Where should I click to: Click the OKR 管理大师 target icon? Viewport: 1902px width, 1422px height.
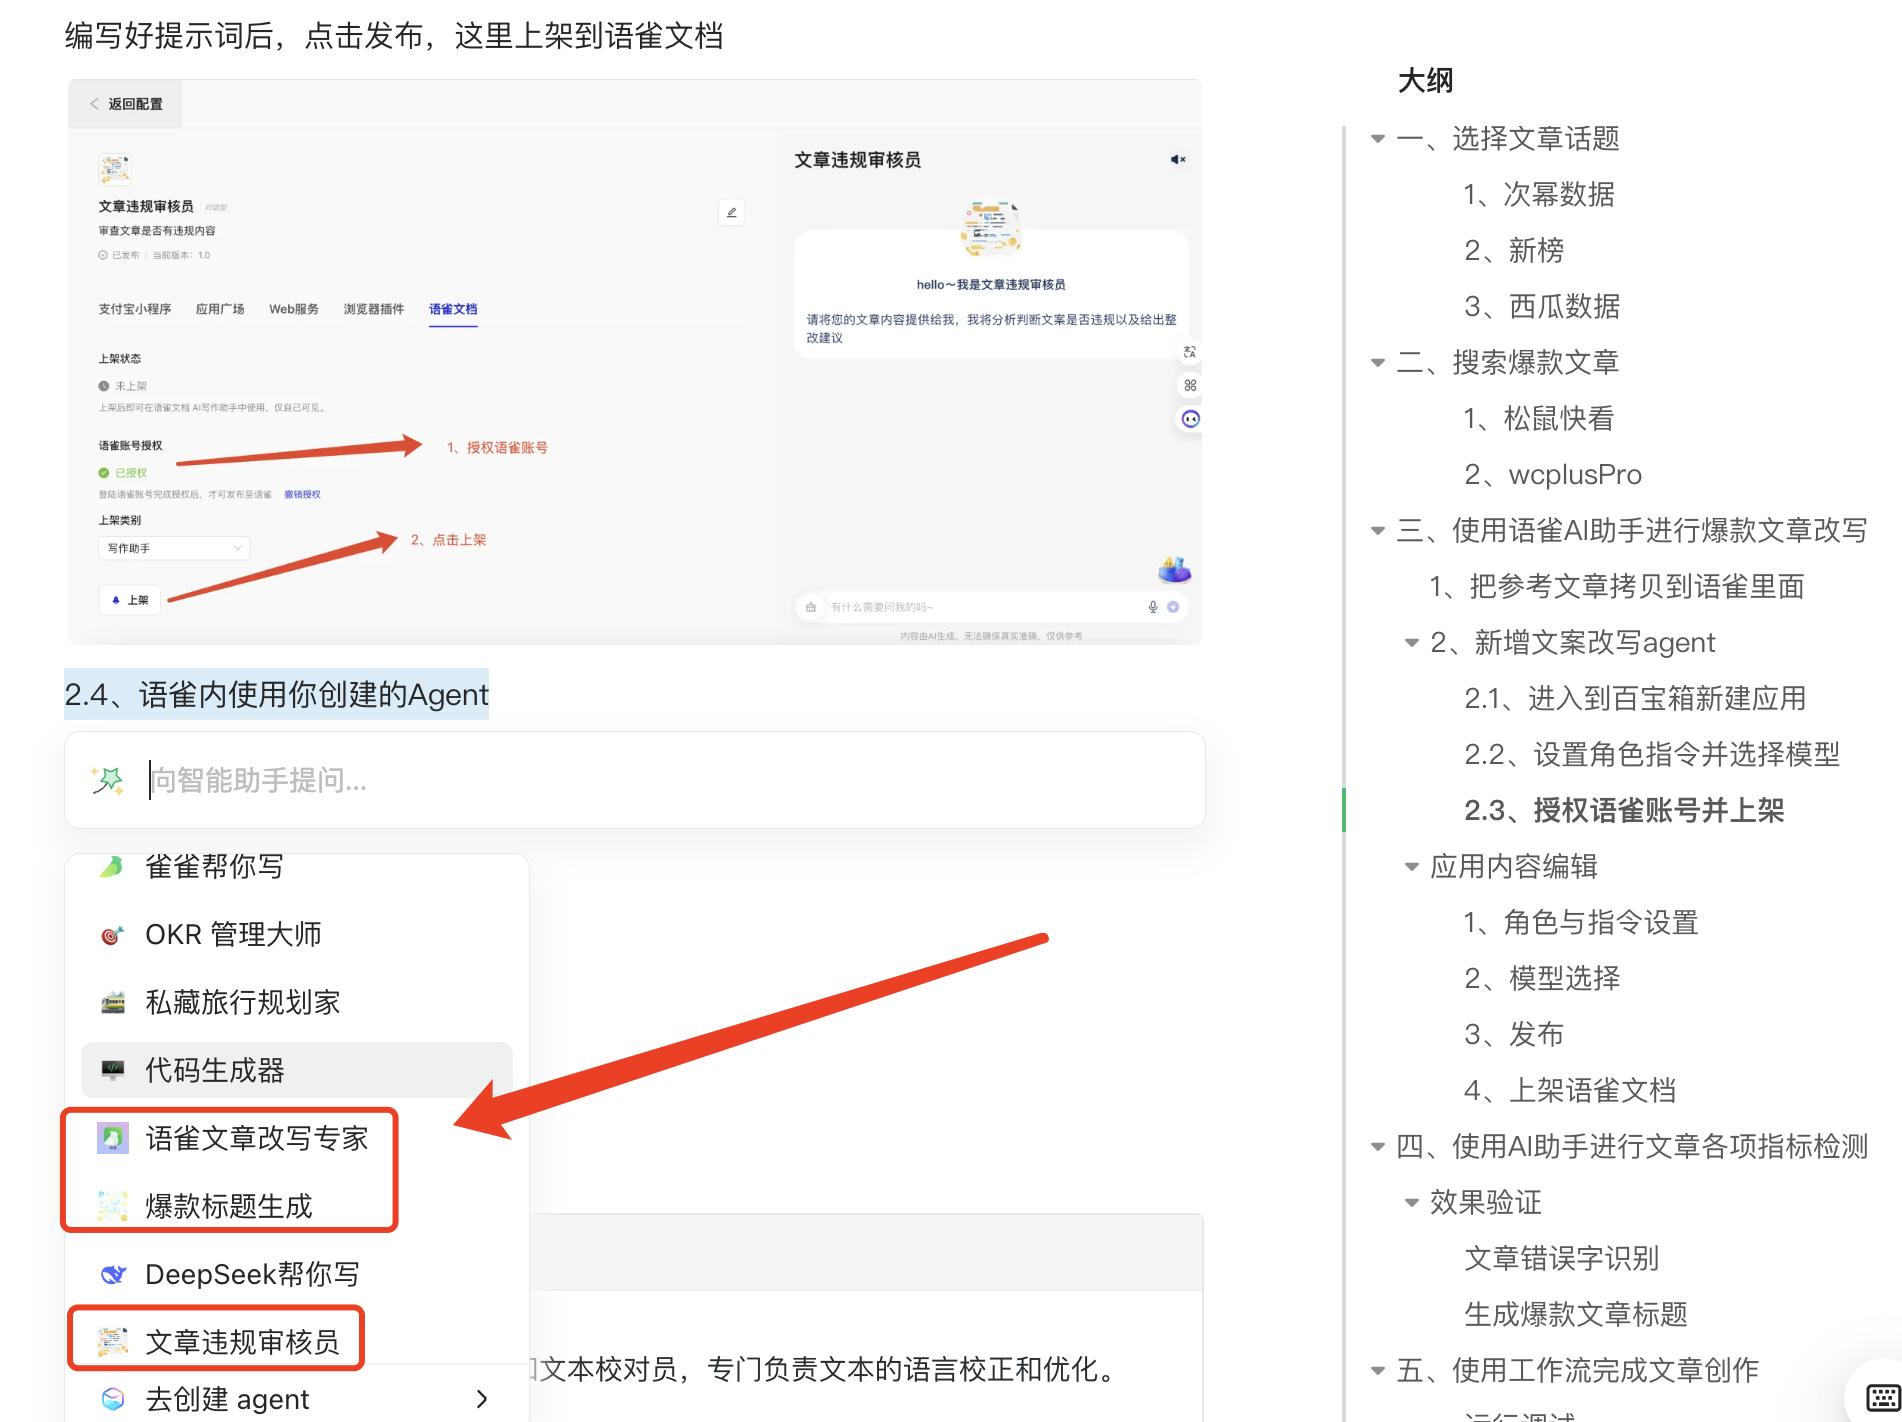tap(113, 935)
